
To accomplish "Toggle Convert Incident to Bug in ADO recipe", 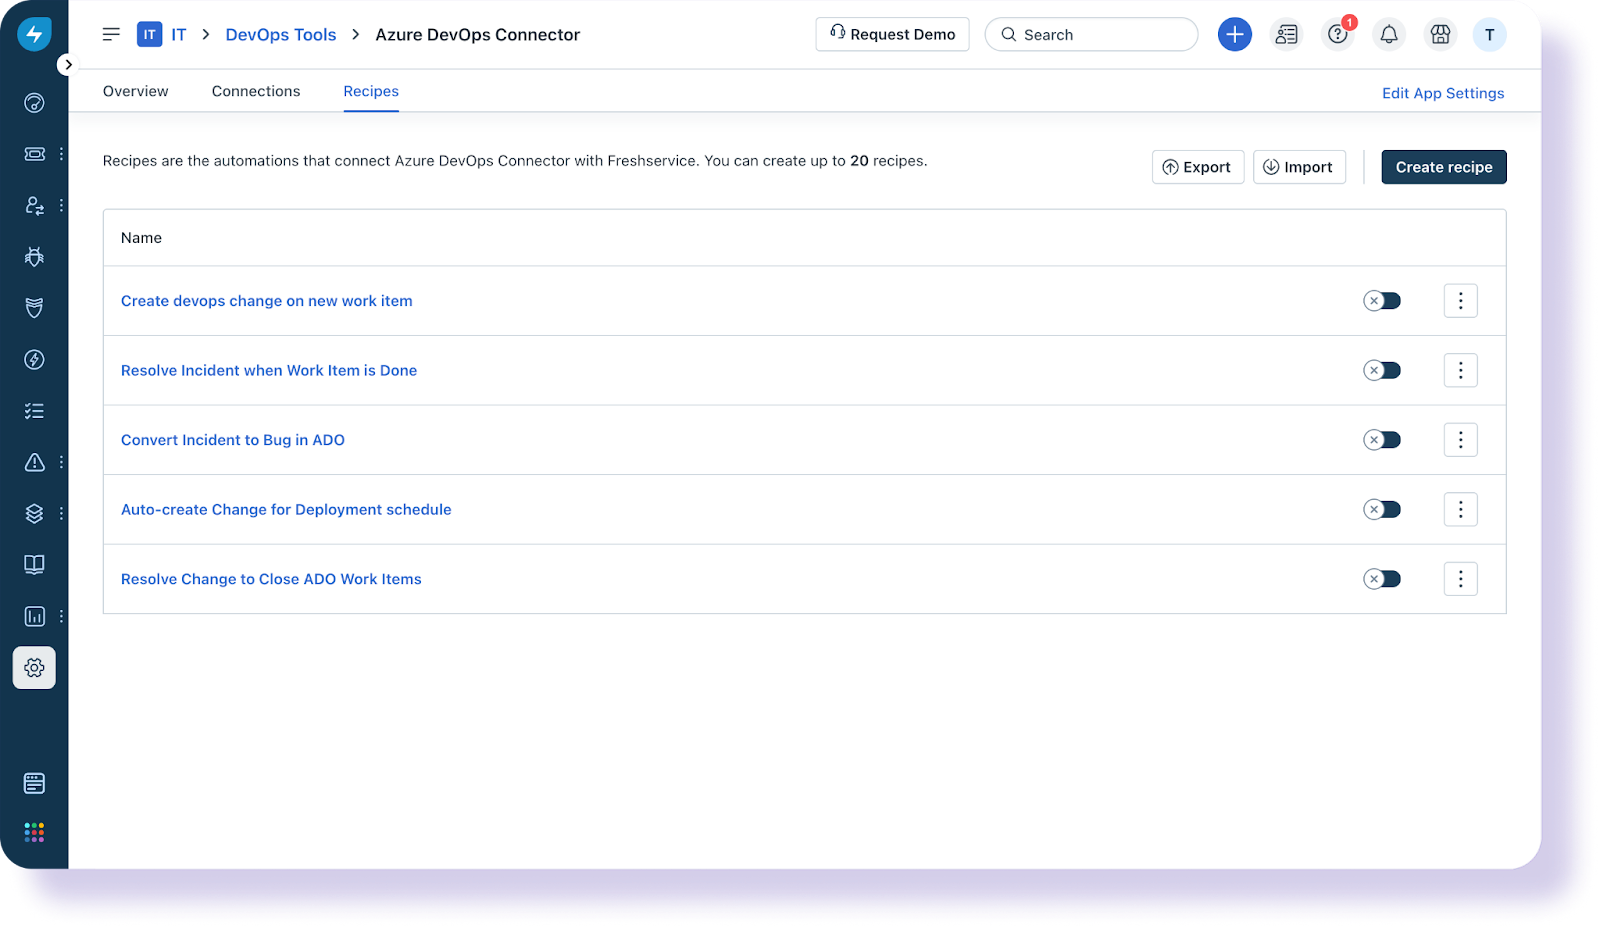I will [1382, 440].
